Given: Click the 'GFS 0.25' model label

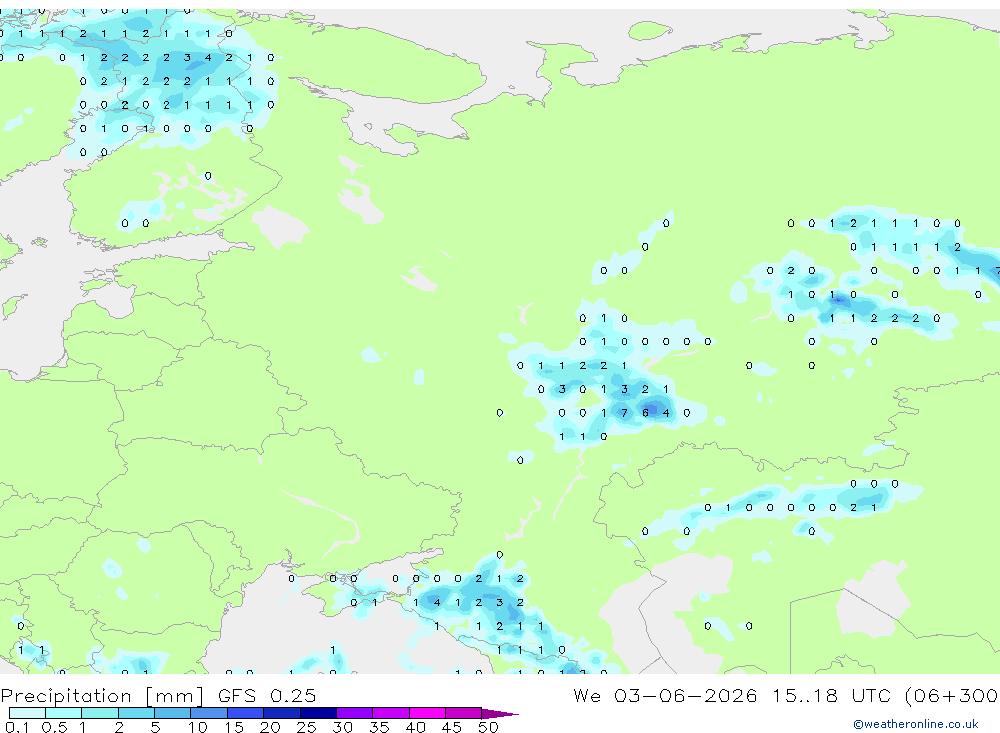Looking at the screenshot, I should (267, 695).
